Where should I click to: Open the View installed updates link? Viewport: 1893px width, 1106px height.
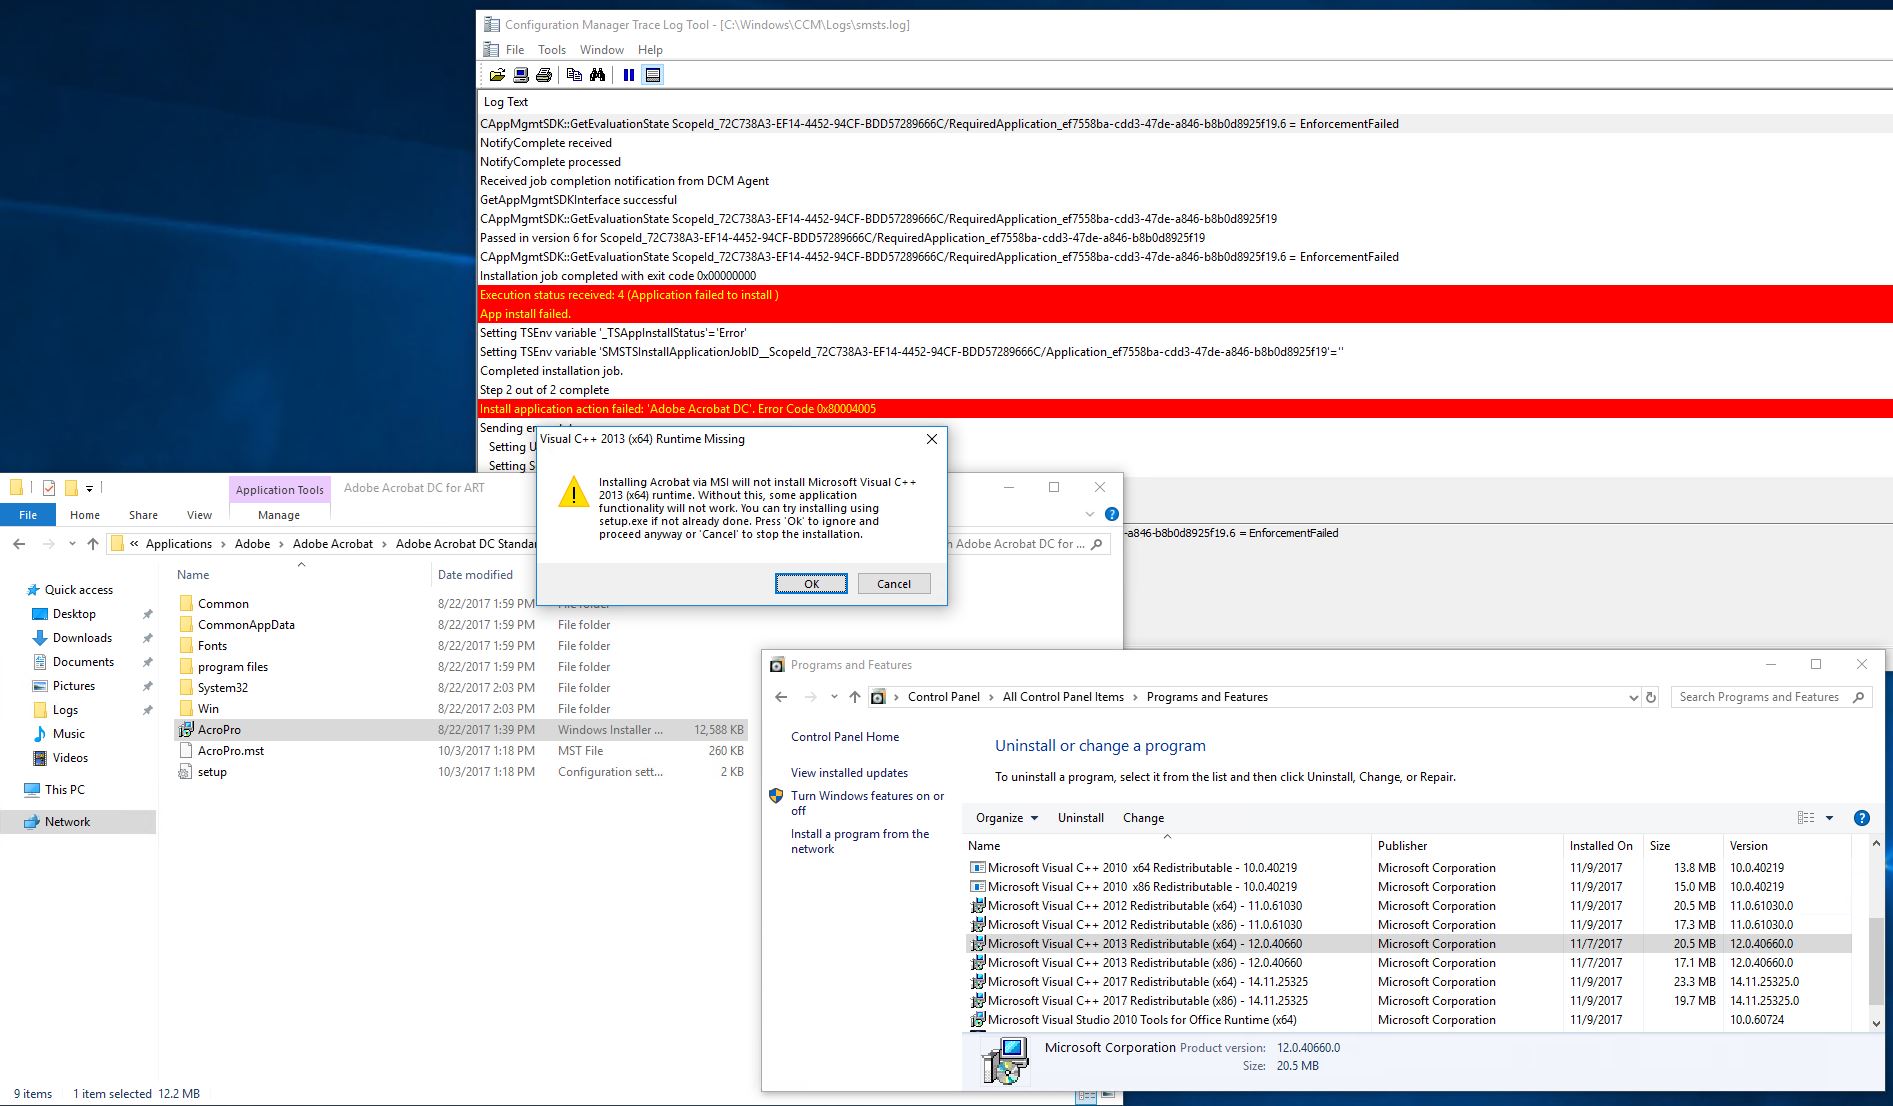click(x=848, y=772)
